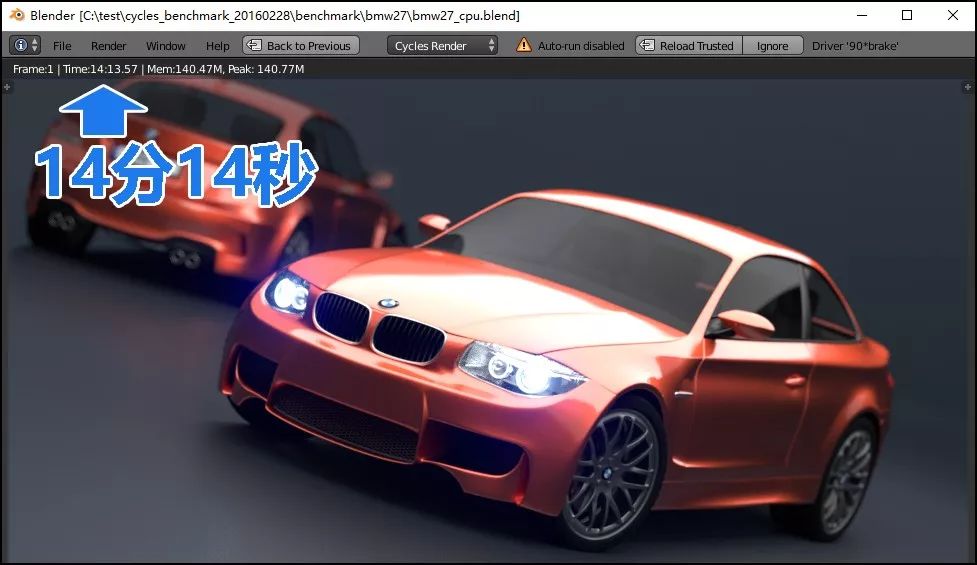Click the Mem:140.47M status text
The image size is (977, 565).
pyautogui.click(x=184, y=69)
